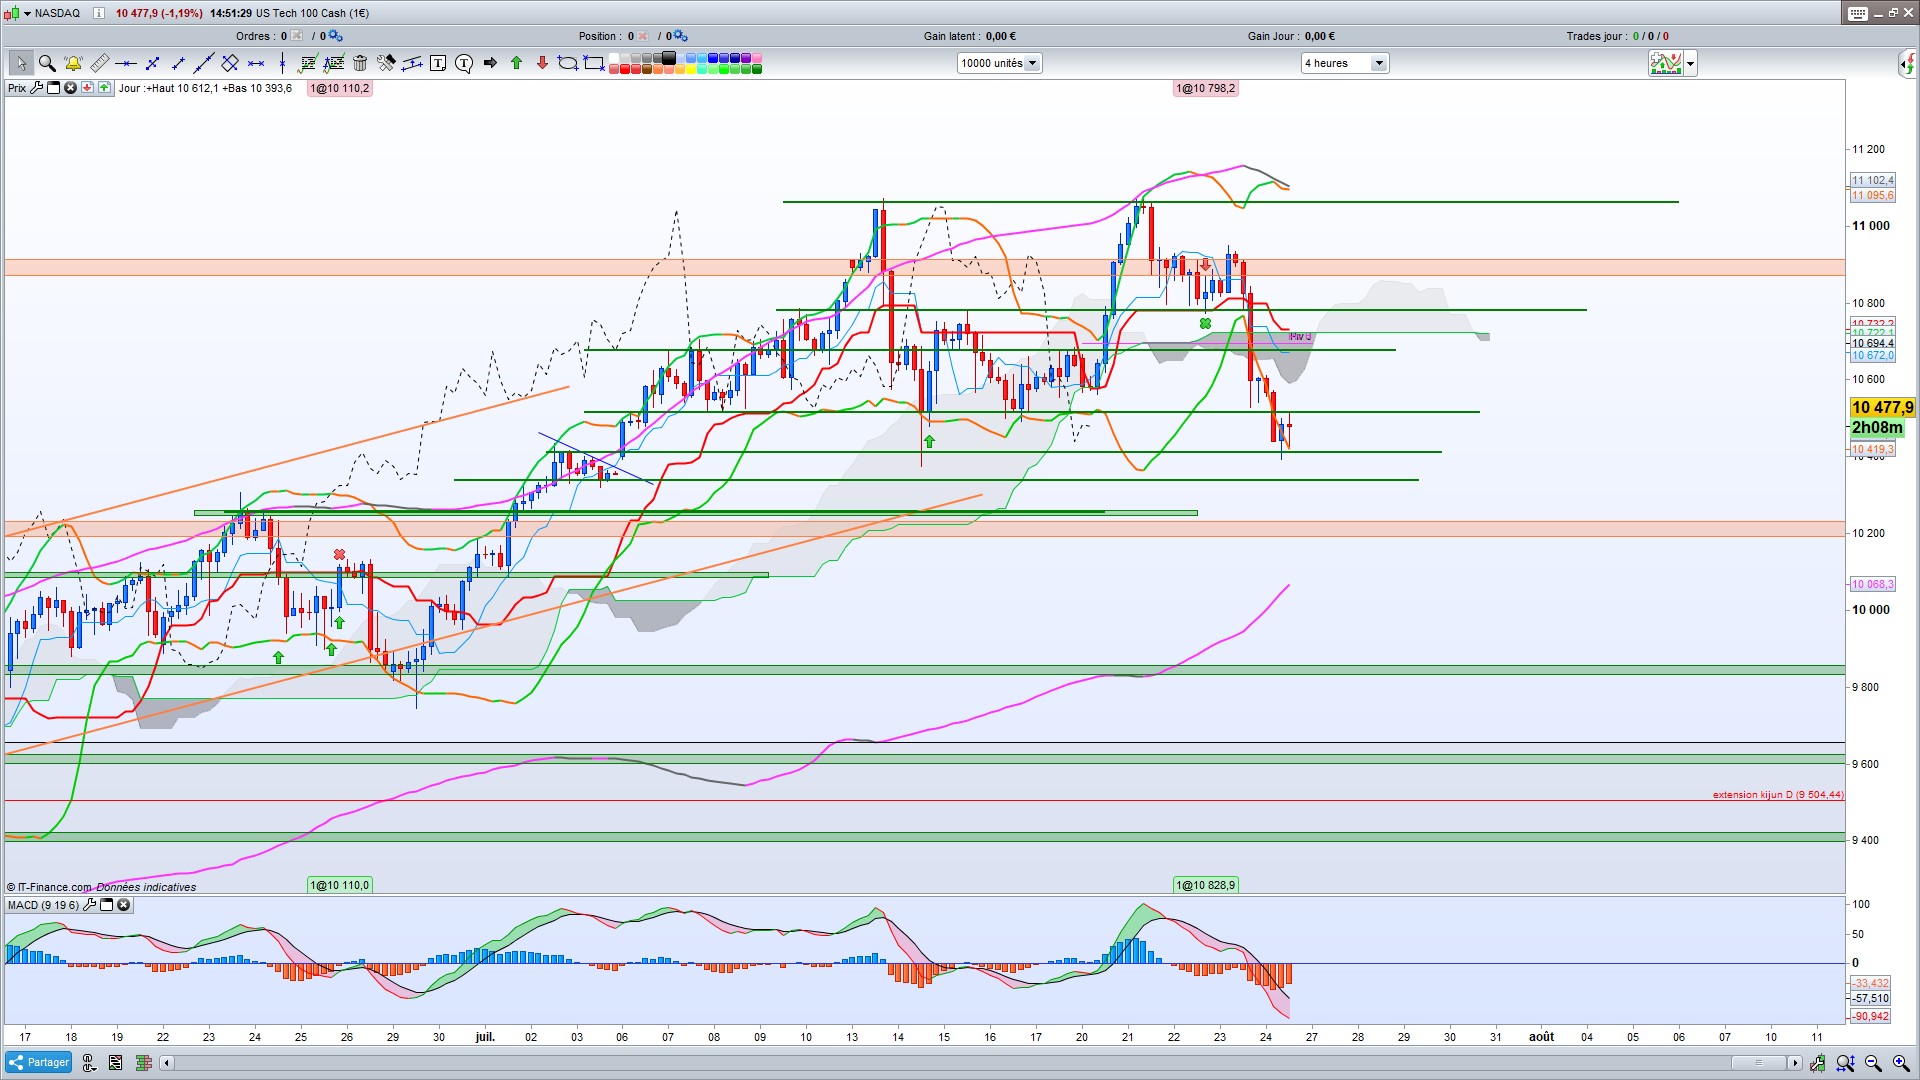Zoom in horizontally with plus magnifier
Viewport: 1920px width, 1080px height.
[1901, 1063]
